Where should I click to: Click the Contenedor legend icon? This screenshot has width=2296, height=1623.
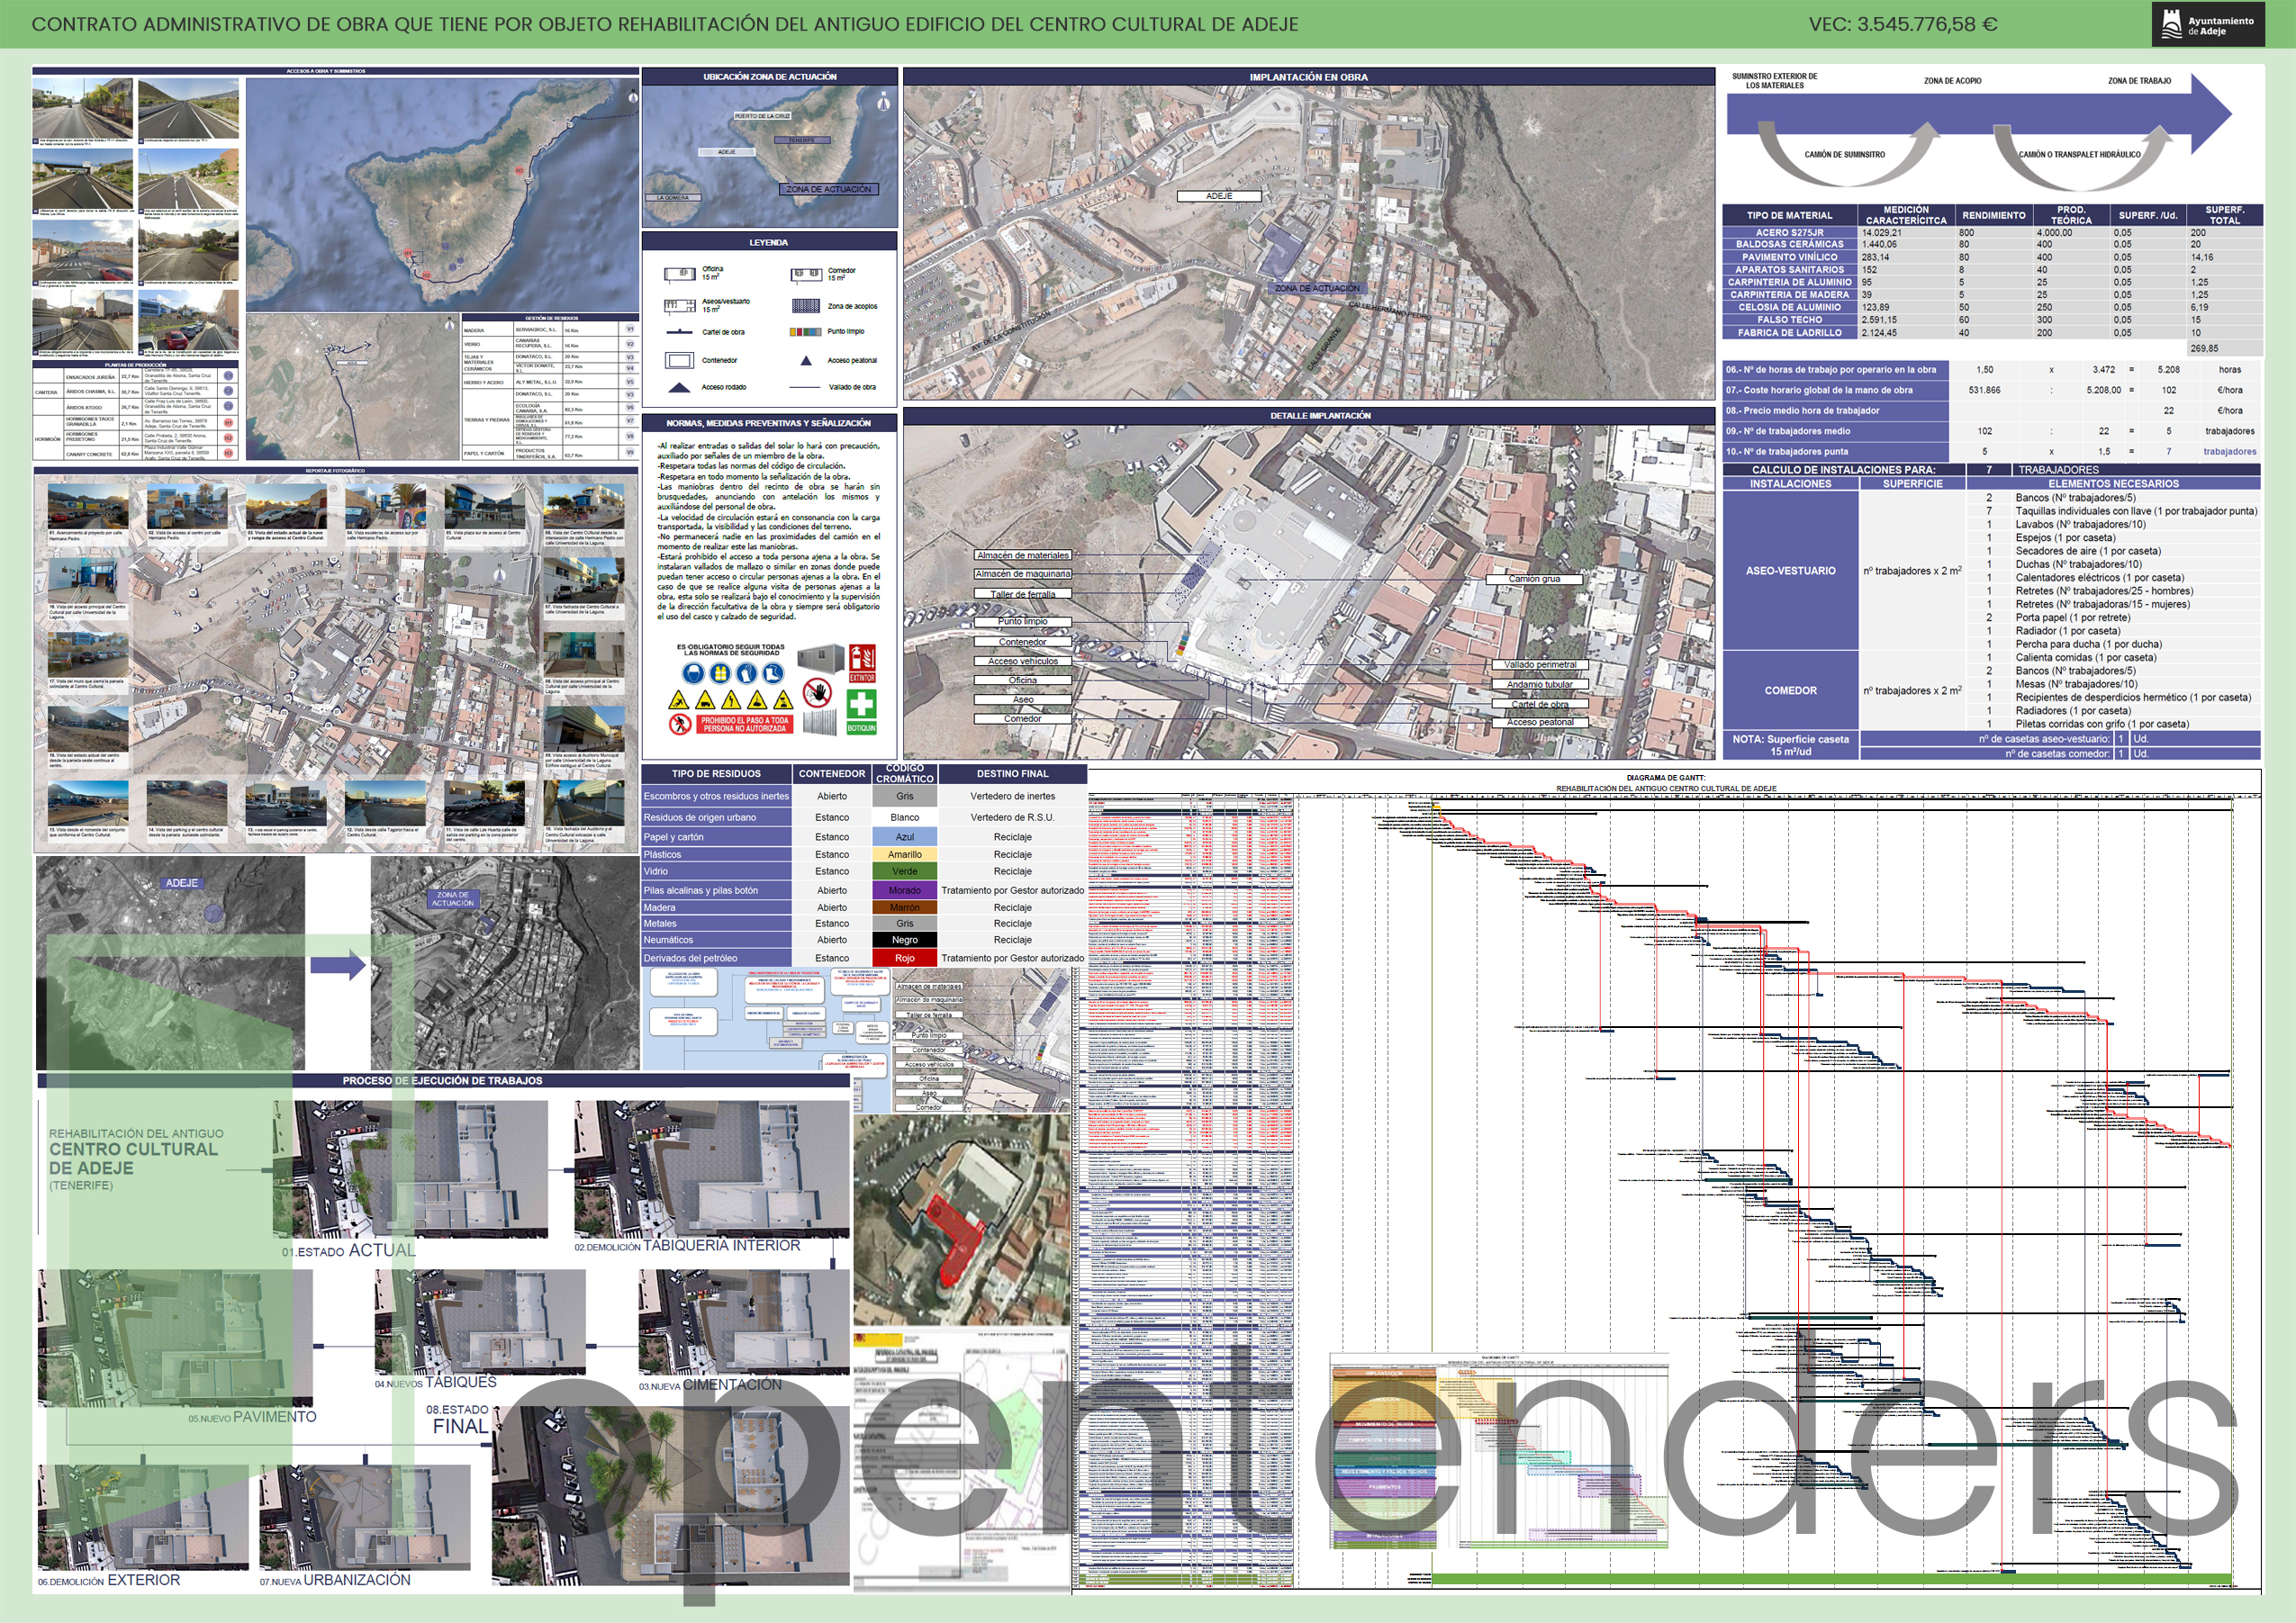click(680, 360)
